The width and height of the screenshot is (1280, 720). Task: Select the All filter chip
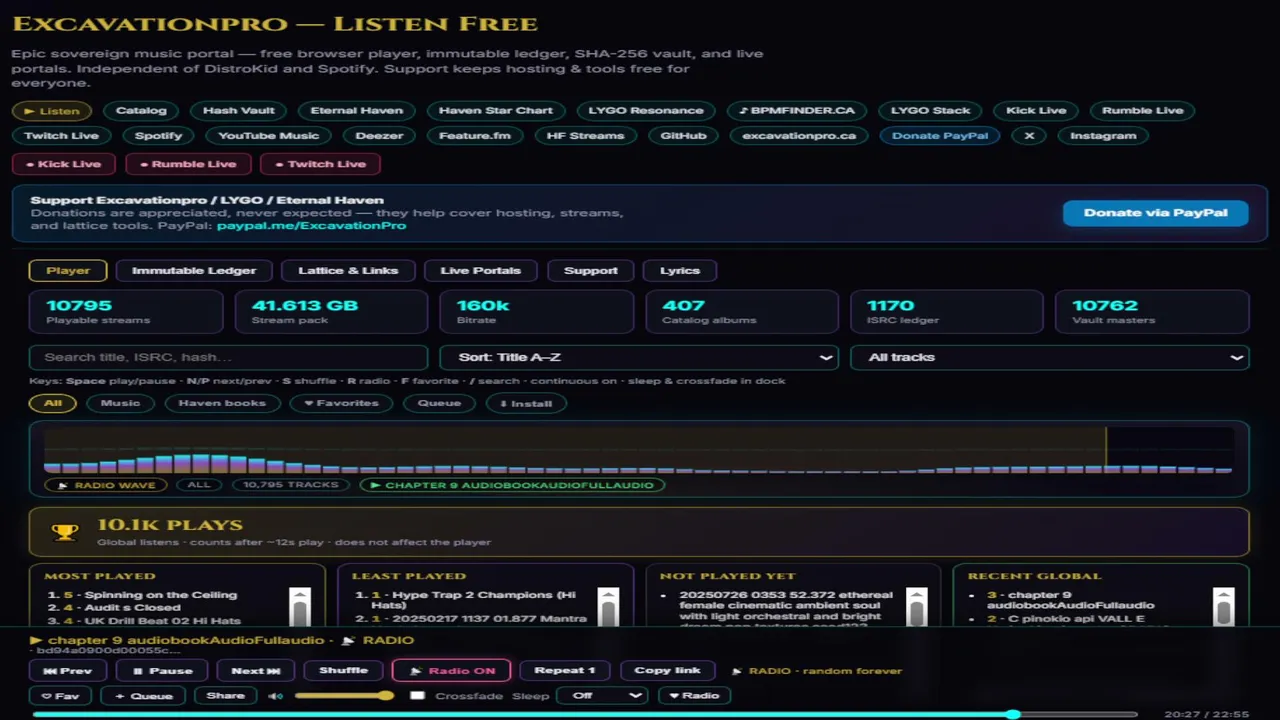click(x=53, y=403)
